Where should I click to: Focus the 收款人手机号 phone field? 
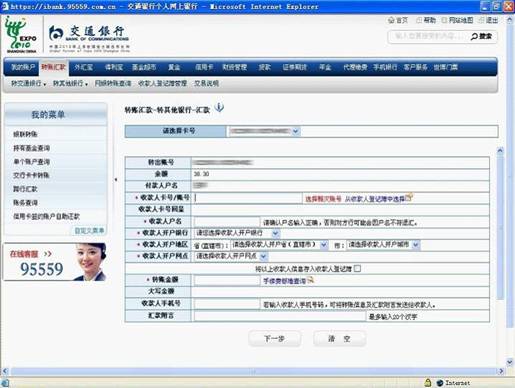(x=227, y=304)
